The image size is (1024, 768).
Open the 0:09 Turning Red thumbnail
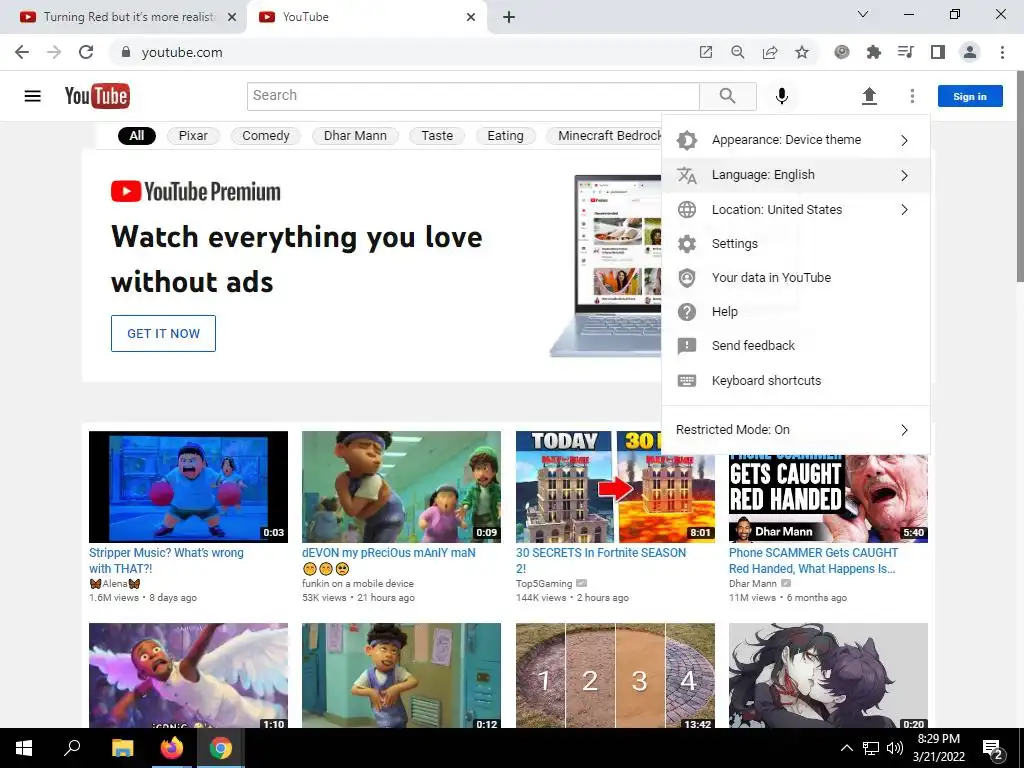401,487
